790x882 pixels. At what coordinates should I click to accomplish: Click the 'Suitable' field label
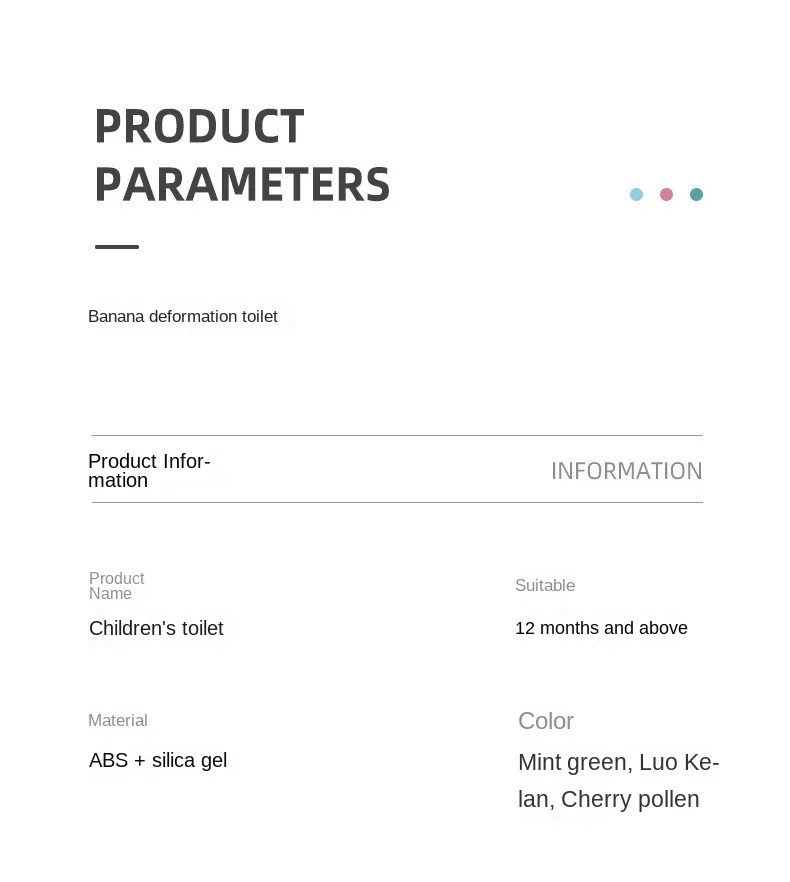pos(545,586)
